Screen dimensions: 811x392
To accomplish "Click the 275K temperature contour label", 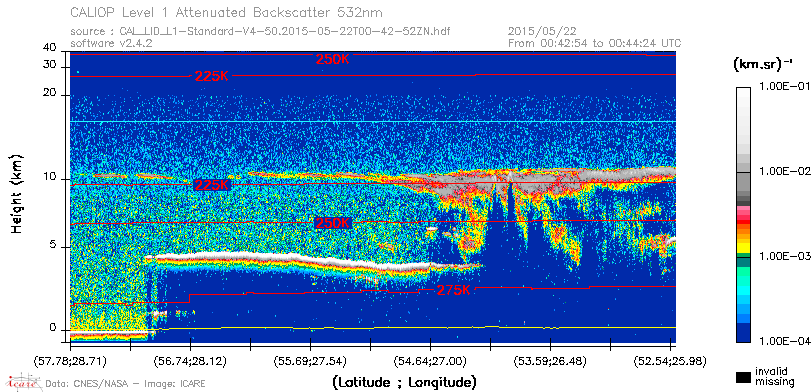I will 454,290.
